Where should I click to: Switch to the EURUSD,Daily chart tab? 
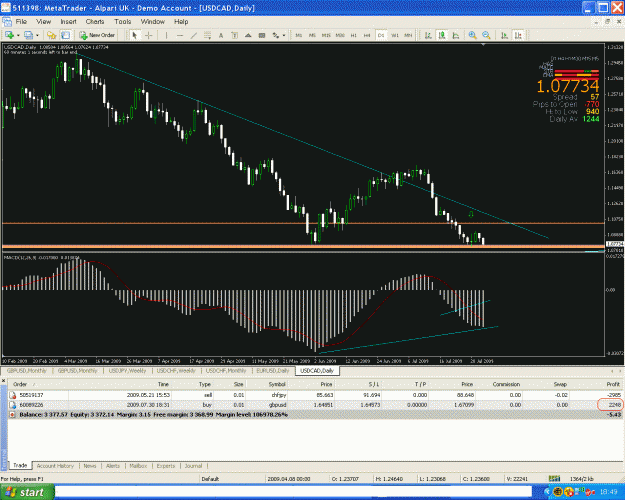[x=273, y=371]
